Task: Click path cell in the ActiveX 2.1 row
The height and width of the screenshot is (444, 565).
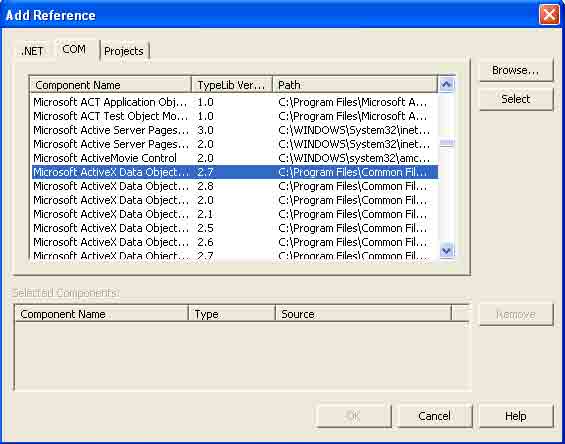Action: 353,214
